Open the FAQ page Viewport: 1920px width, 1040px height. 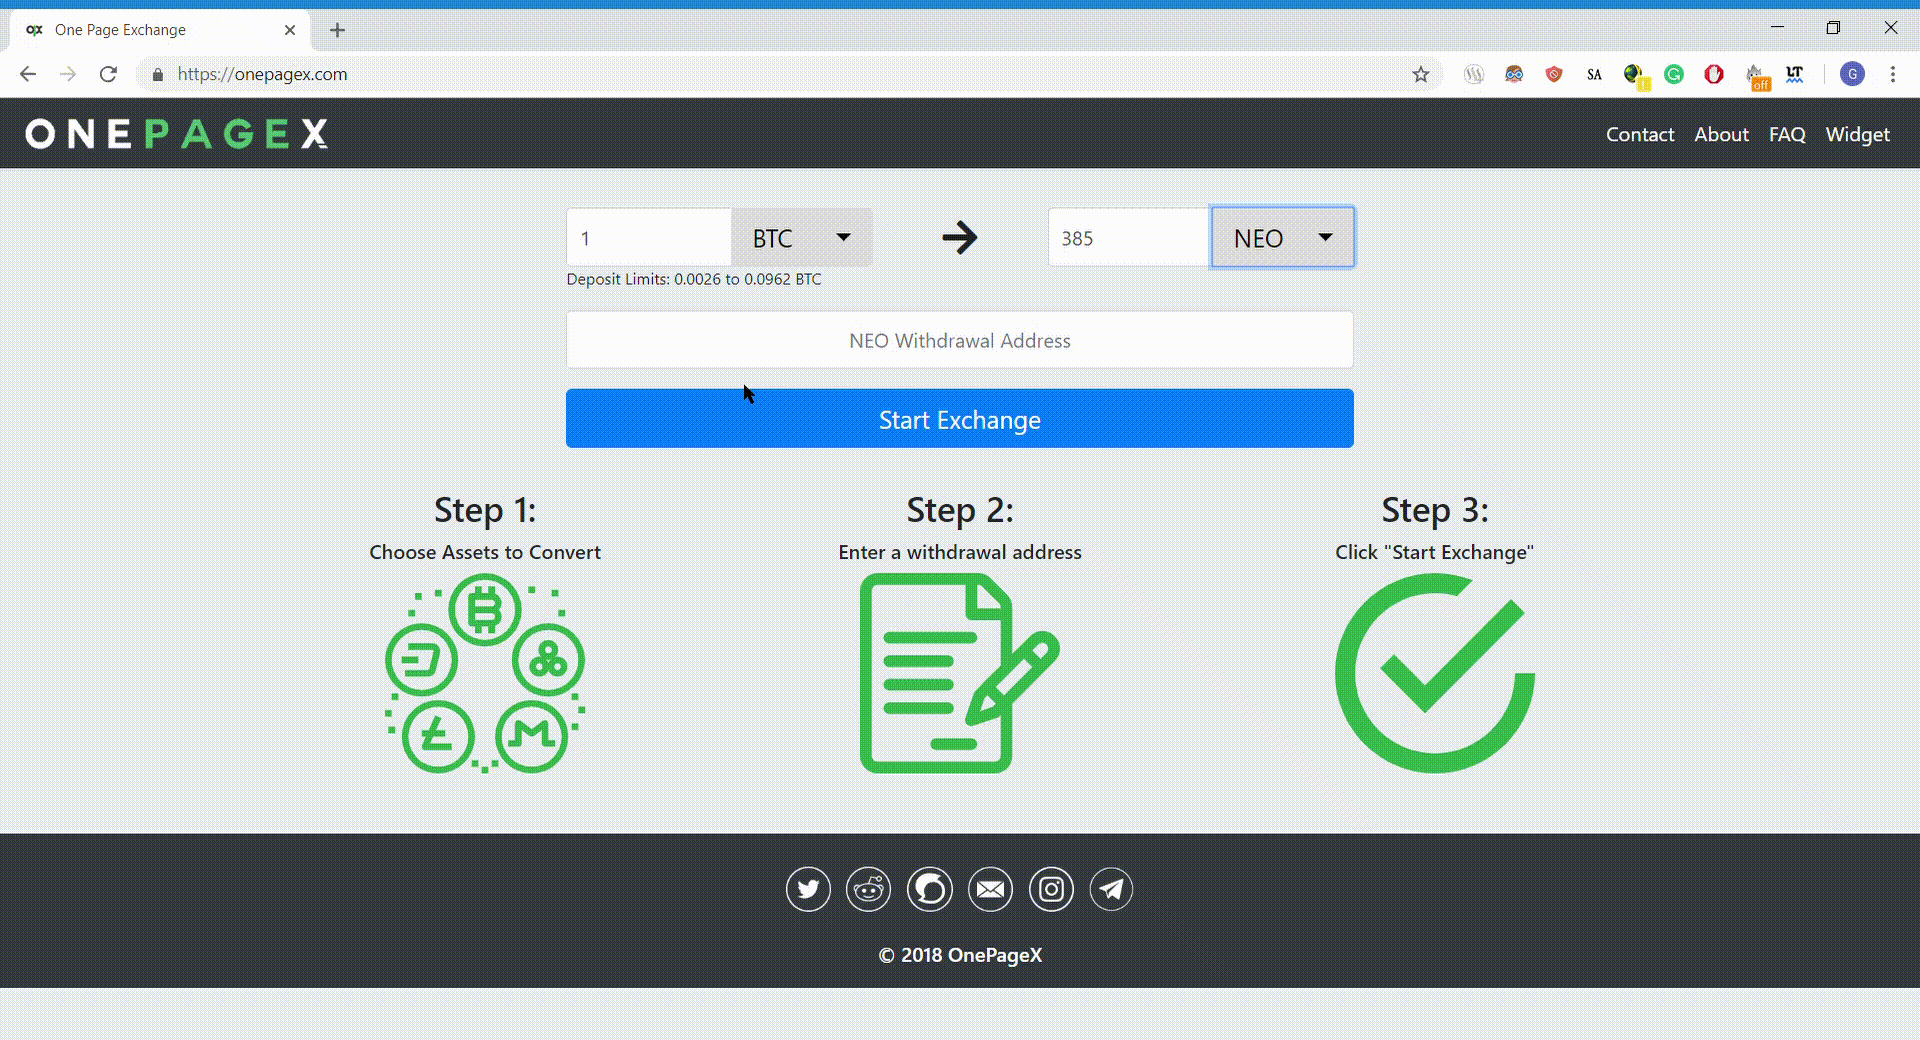click(1787, 134)
